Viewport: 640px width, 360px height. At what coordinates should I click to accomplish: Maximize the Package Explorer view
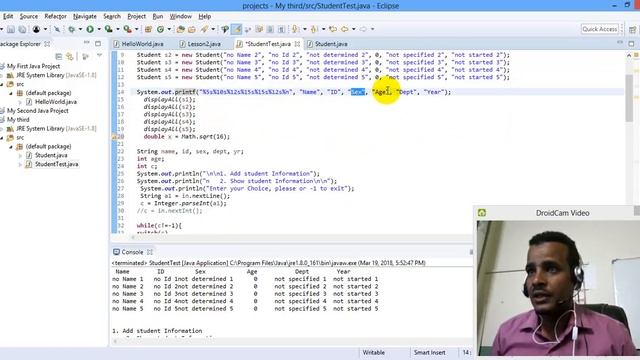coord(98,43)
